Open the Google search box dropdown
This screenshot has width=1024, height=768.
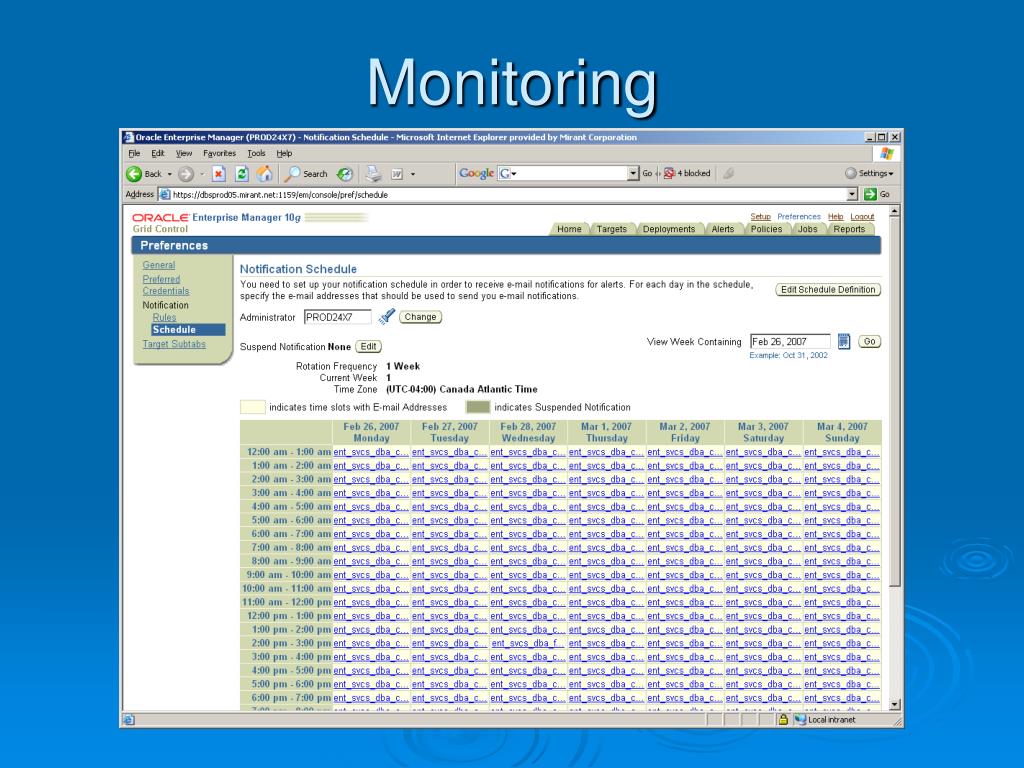coord(633,173)
